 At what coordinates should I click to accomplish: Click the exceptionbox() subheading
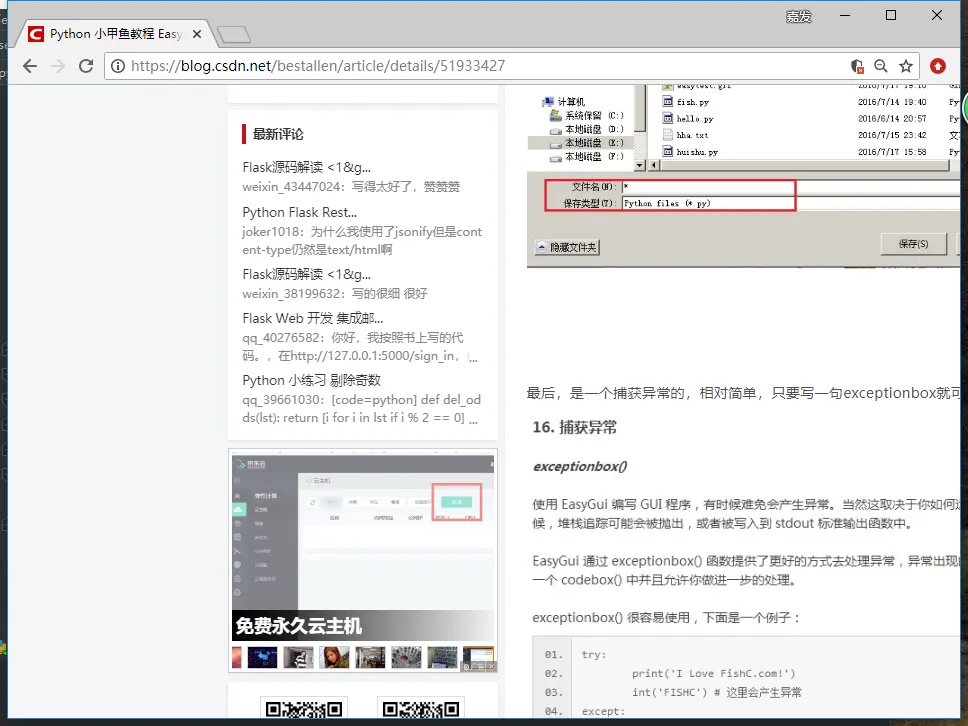pos(580,467)
